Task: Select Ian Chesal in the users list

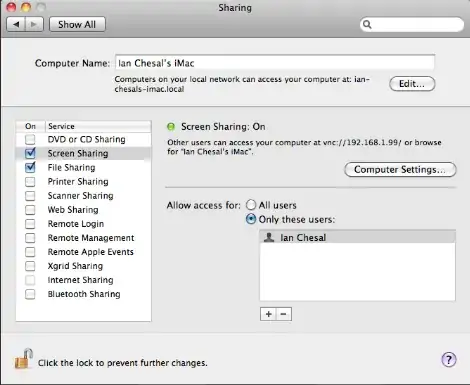Action: point(357,237)
